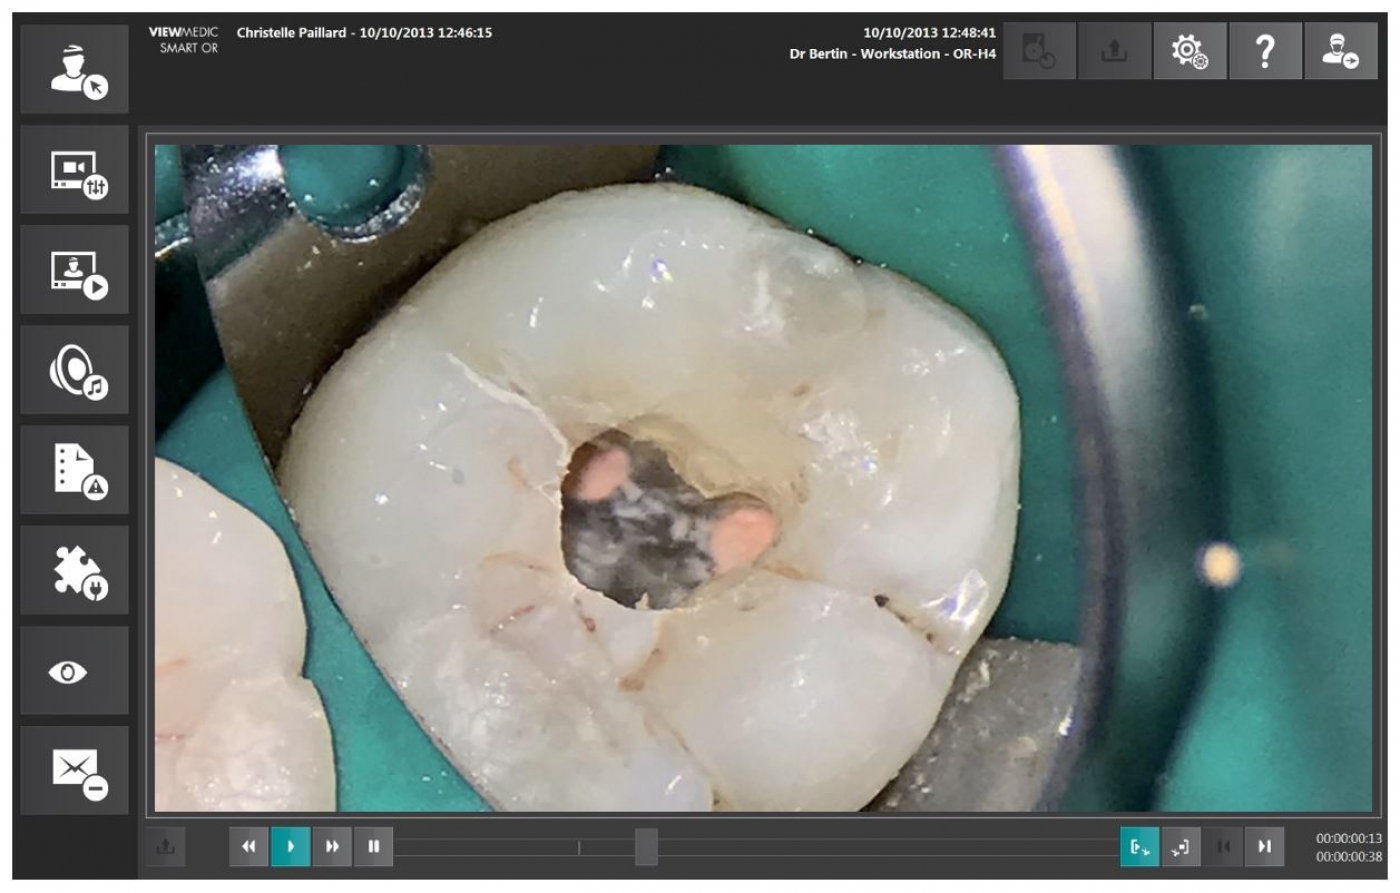Click the 10/10/2013 12:48:41 date text
Image resolution: width=1400 pixels, height=893 pixels.
click(929, 33)
